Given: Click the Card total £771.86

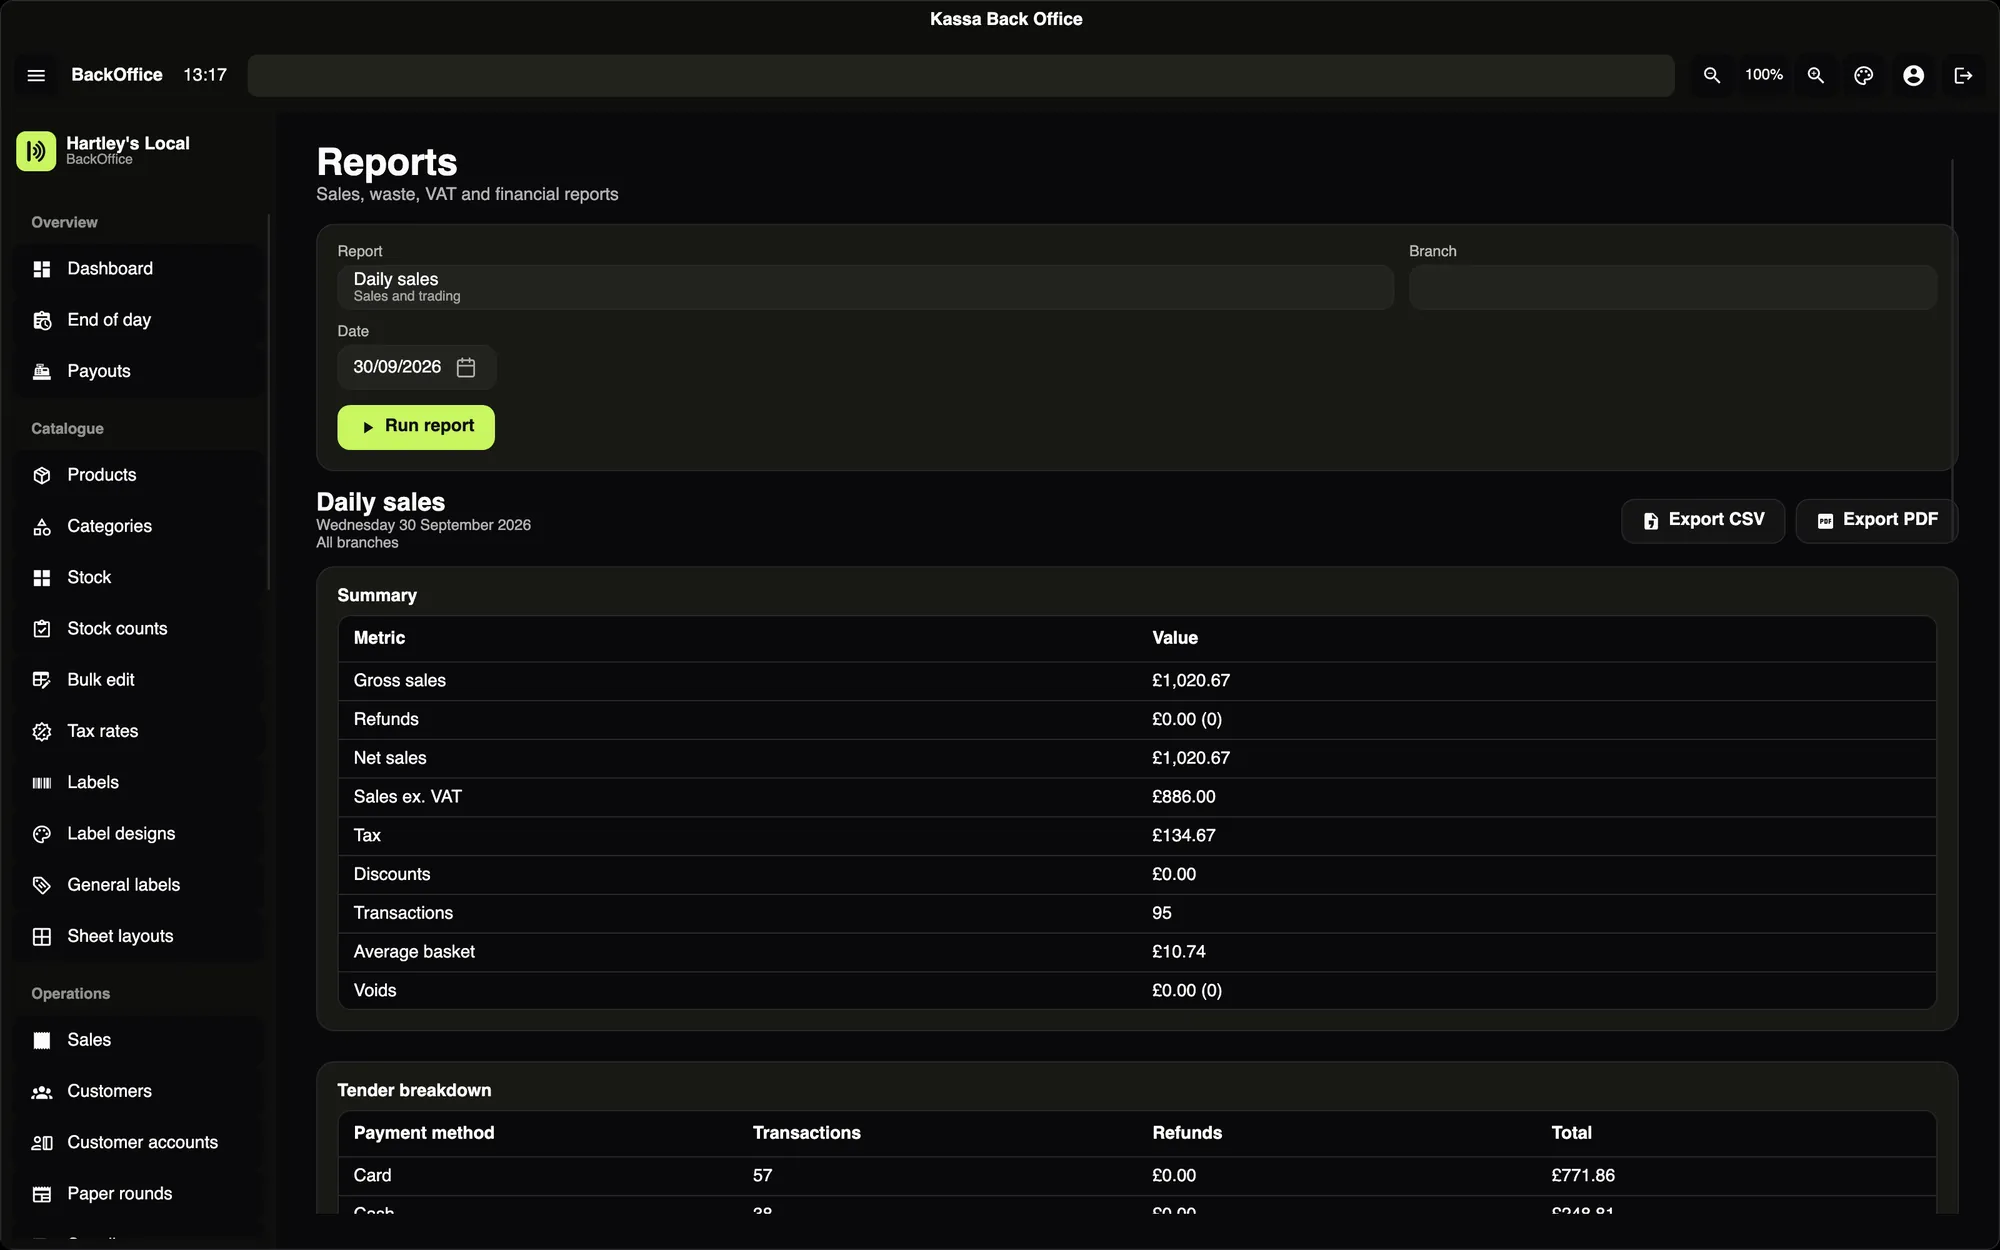Looking at the screenshot, I should (1583, 1176).
